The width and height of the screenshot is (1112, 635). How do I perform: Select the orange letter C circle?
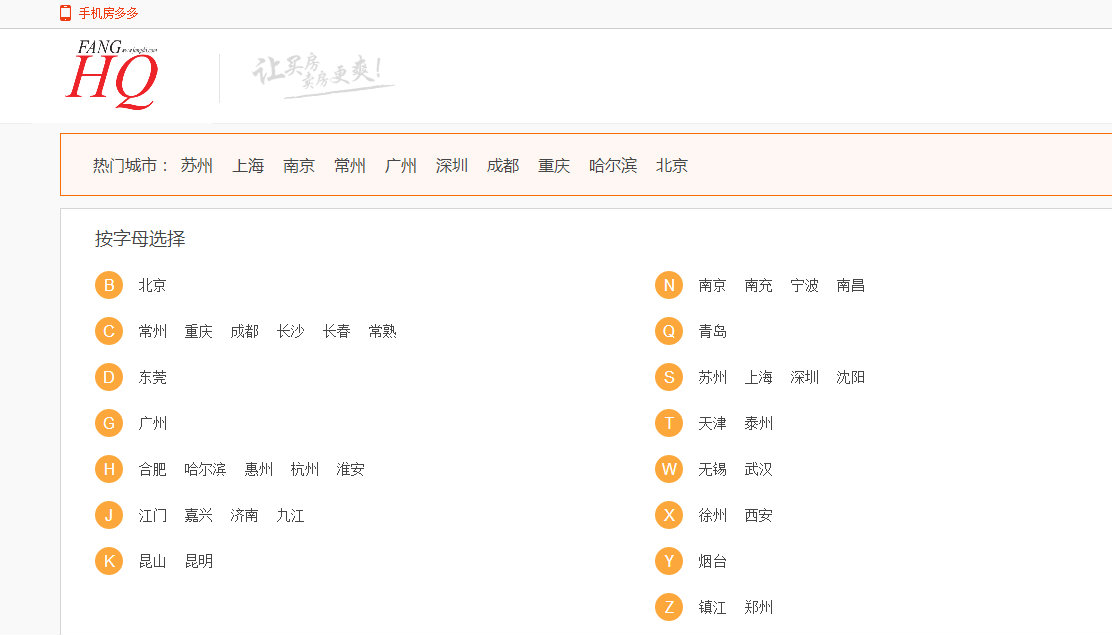pos(109,331)
